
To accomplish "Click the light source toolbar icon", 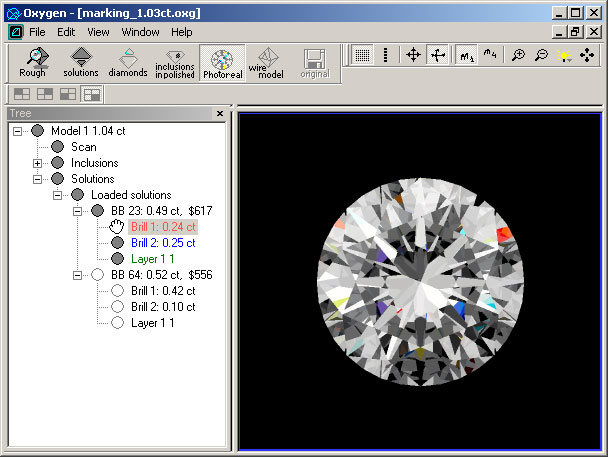I will 565,55.
